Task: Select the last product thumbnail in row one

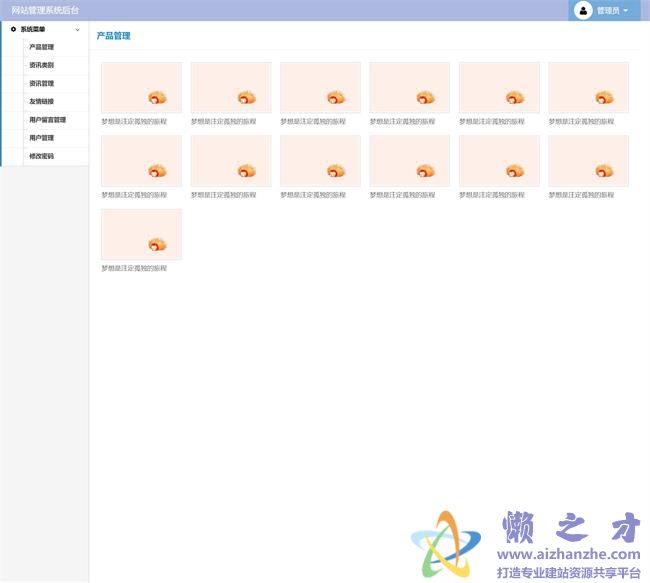Action: coord(588,87)
